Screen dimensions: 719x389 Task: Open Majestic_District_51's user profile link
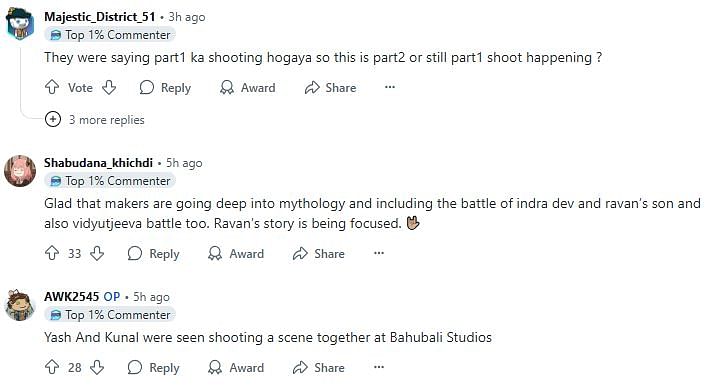point(100,17)
